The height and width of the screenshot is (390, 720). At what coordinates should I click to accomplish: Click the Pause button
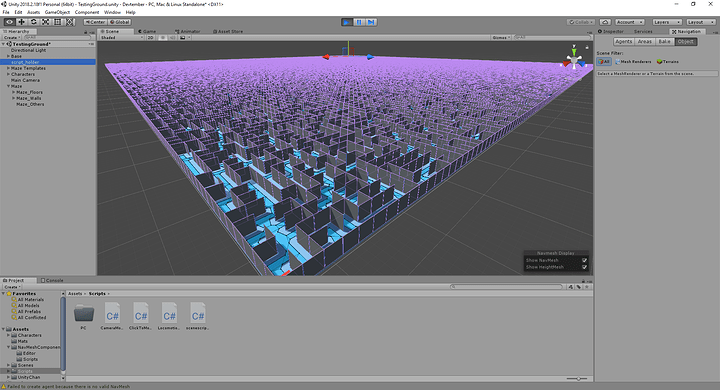359,22
